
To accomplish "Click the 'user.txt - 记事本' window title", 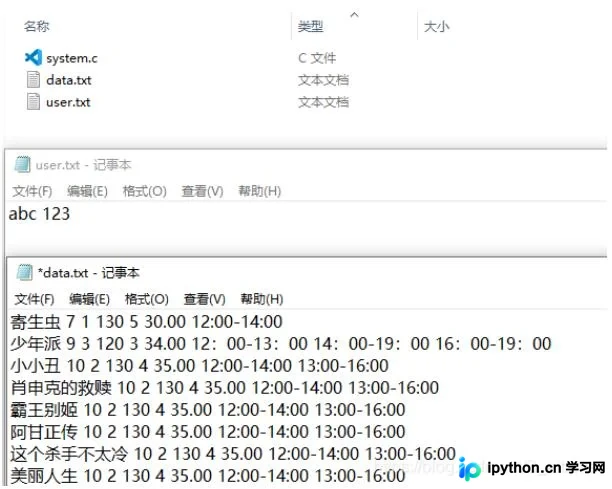I will (84, 165).
